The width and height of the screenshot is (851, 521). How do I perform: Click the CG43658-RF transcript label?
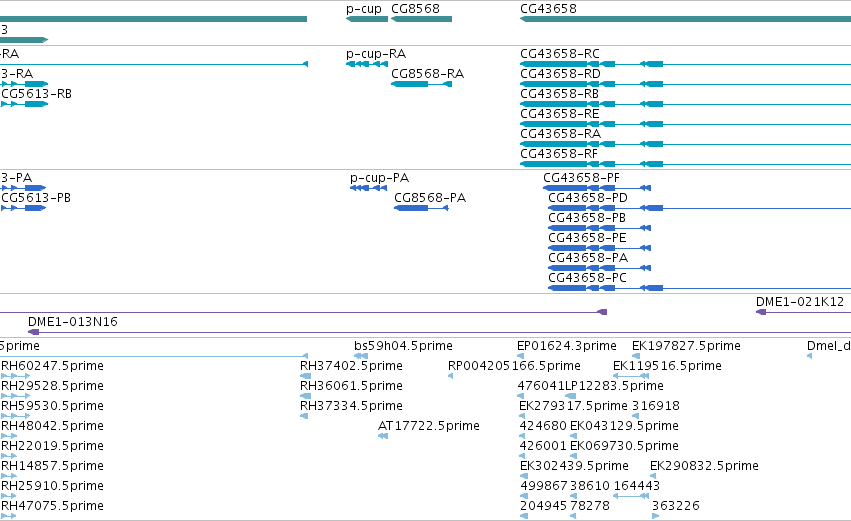coord(559,154)
